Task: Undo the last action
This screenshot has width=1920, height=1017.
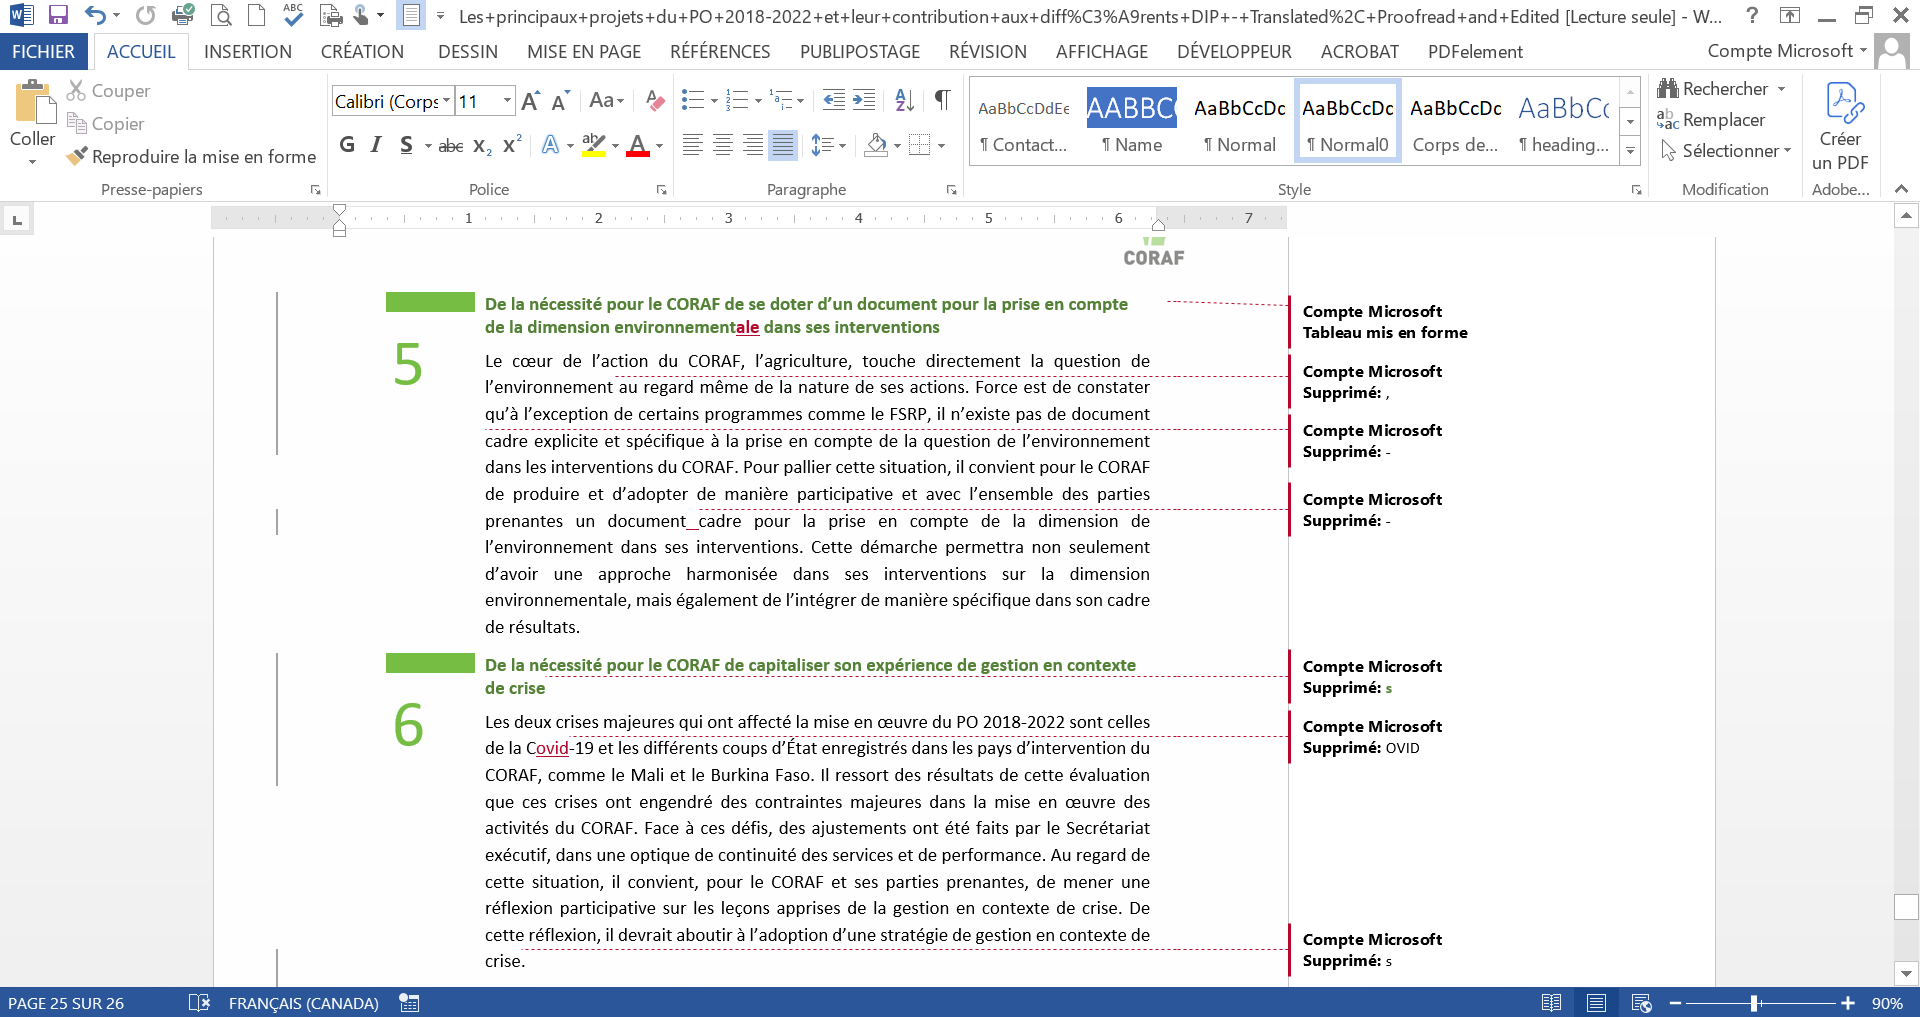Action: (95, 15)
